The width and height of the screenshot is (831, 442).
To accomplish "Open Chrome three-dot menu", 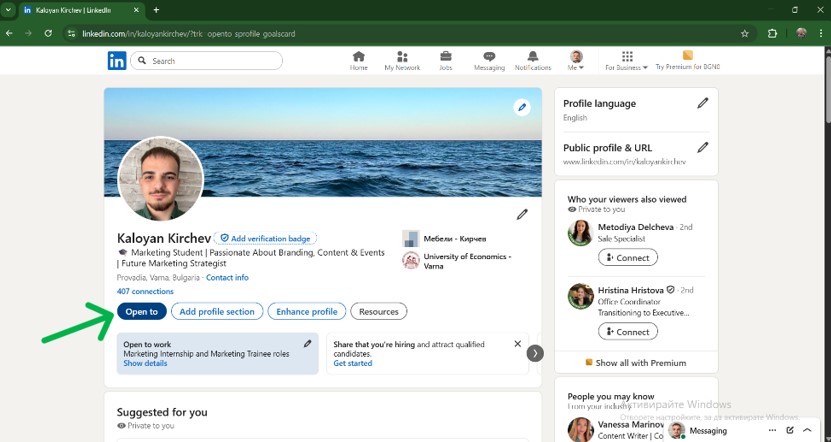I will pos(821,33).
